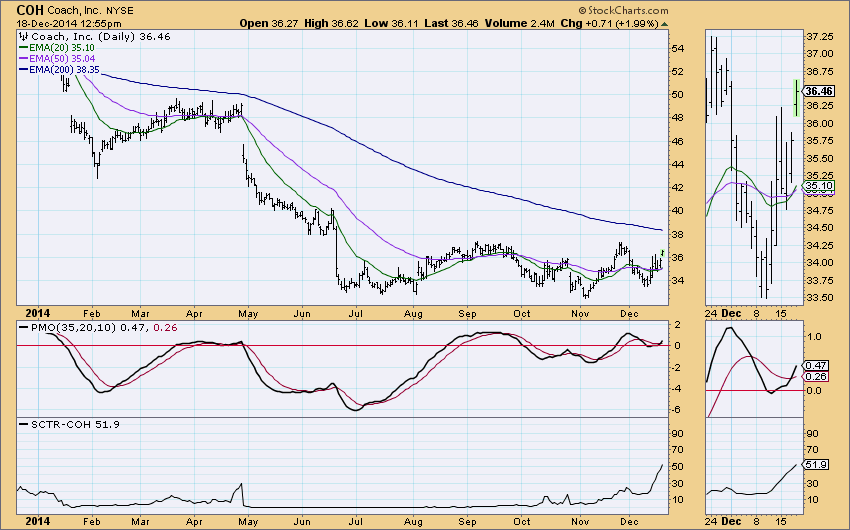This screenshot has width=850, height=530.
Task: Click the COH ticker symbol in header
Action: click(30, 9)
